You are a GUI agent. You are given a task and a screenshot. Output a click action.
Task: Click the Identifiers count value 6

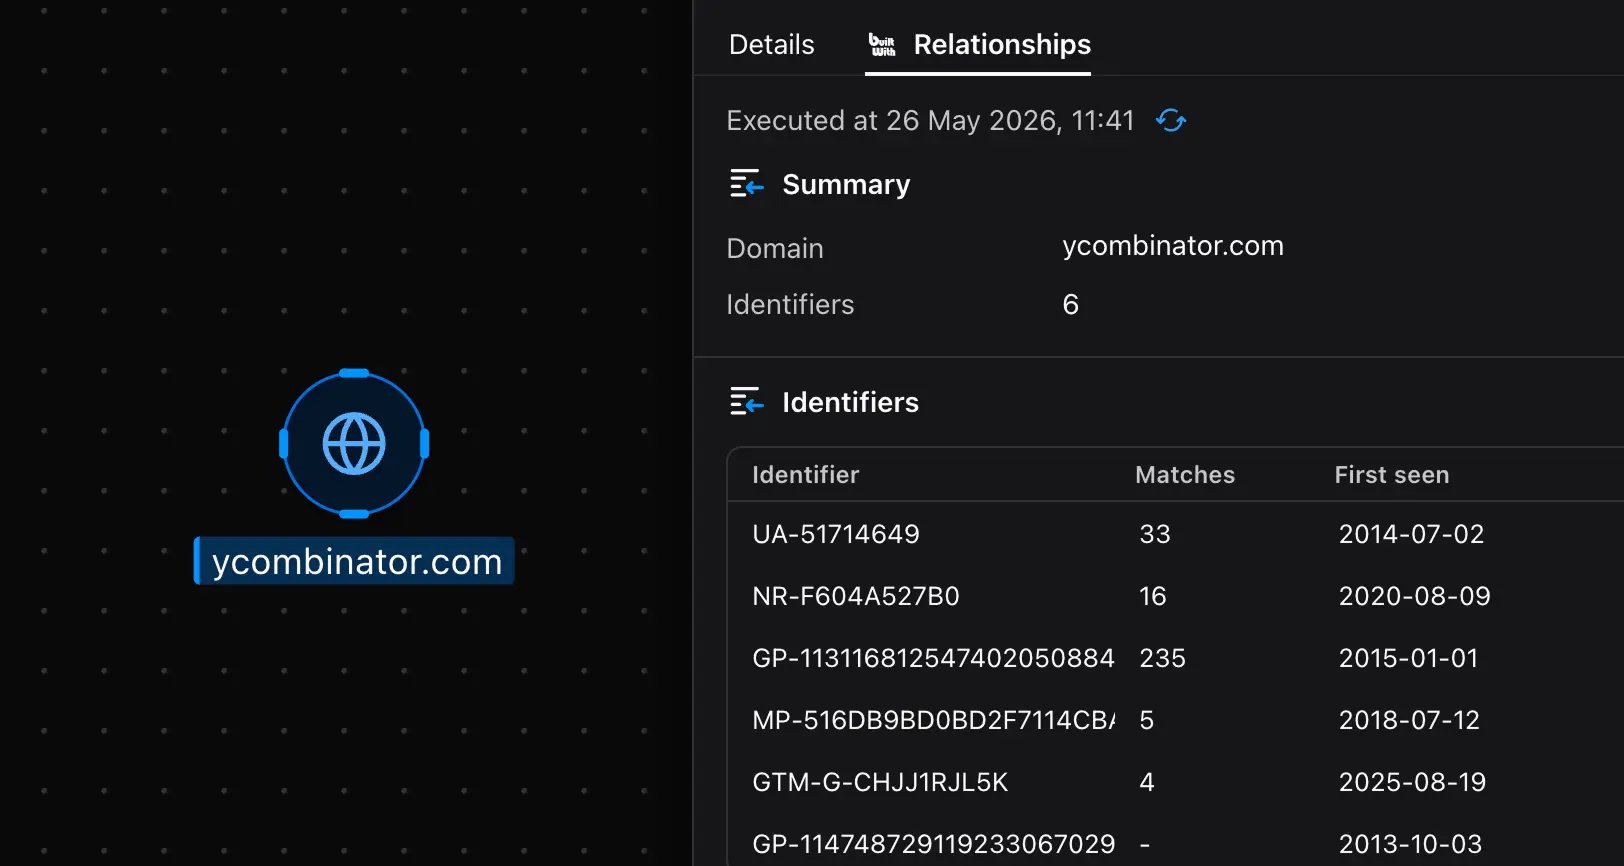1070,304
